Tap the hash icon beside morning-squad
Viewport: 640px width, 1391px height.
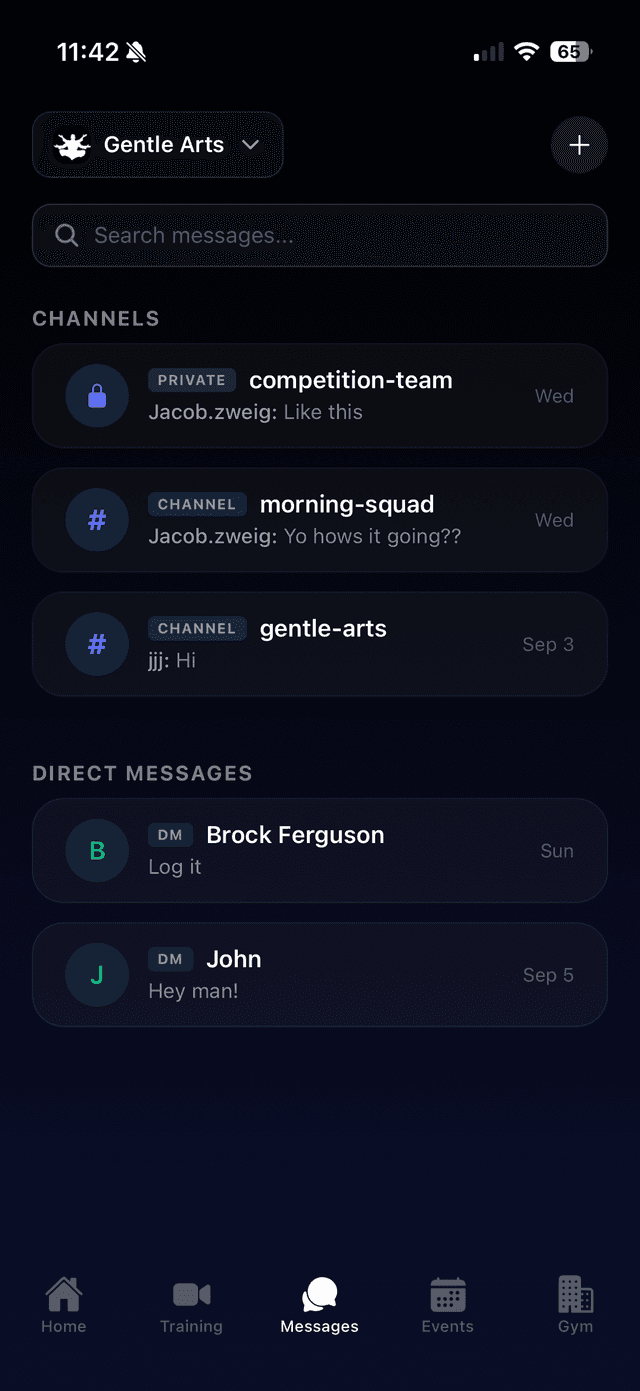coord(97,520)
